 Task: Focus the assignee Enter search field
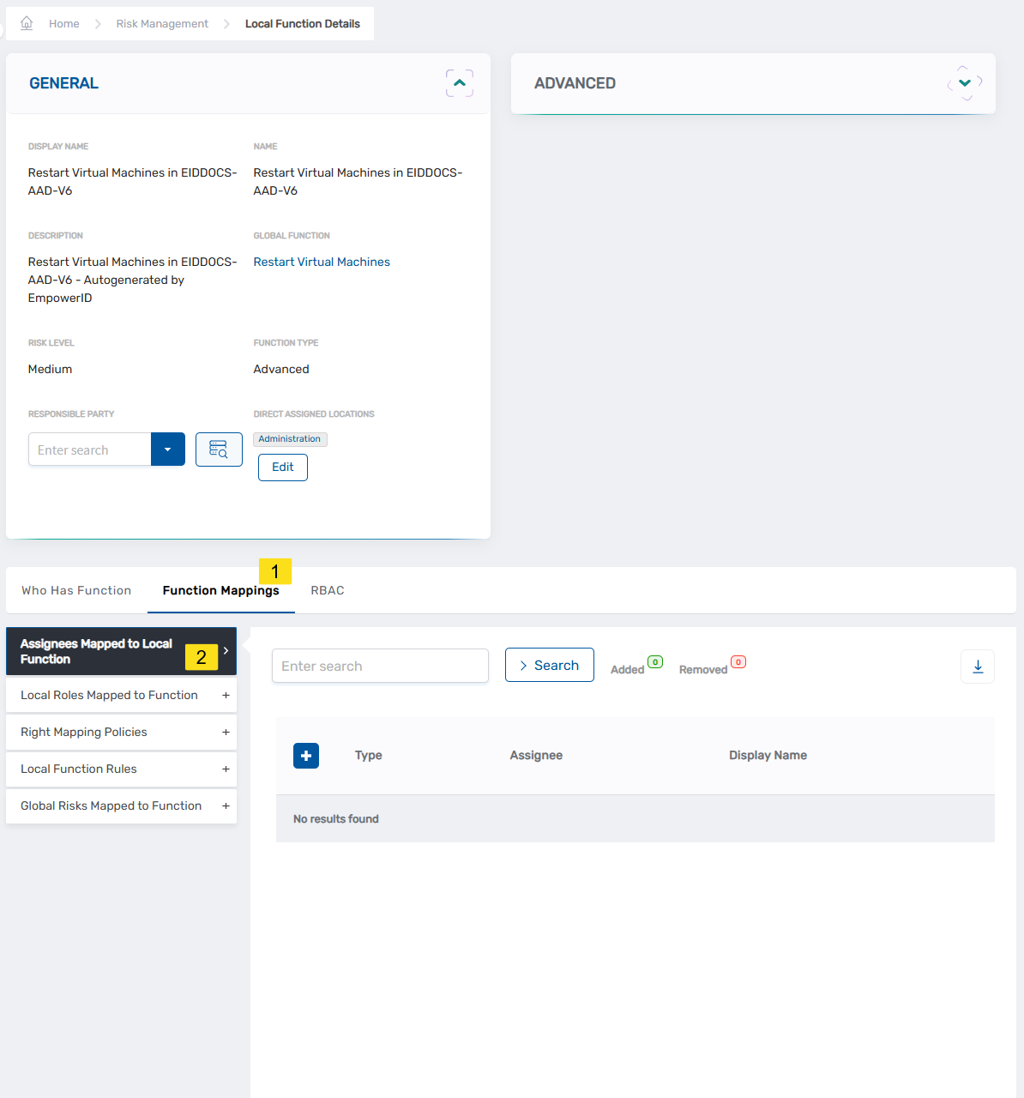(380, 666)
